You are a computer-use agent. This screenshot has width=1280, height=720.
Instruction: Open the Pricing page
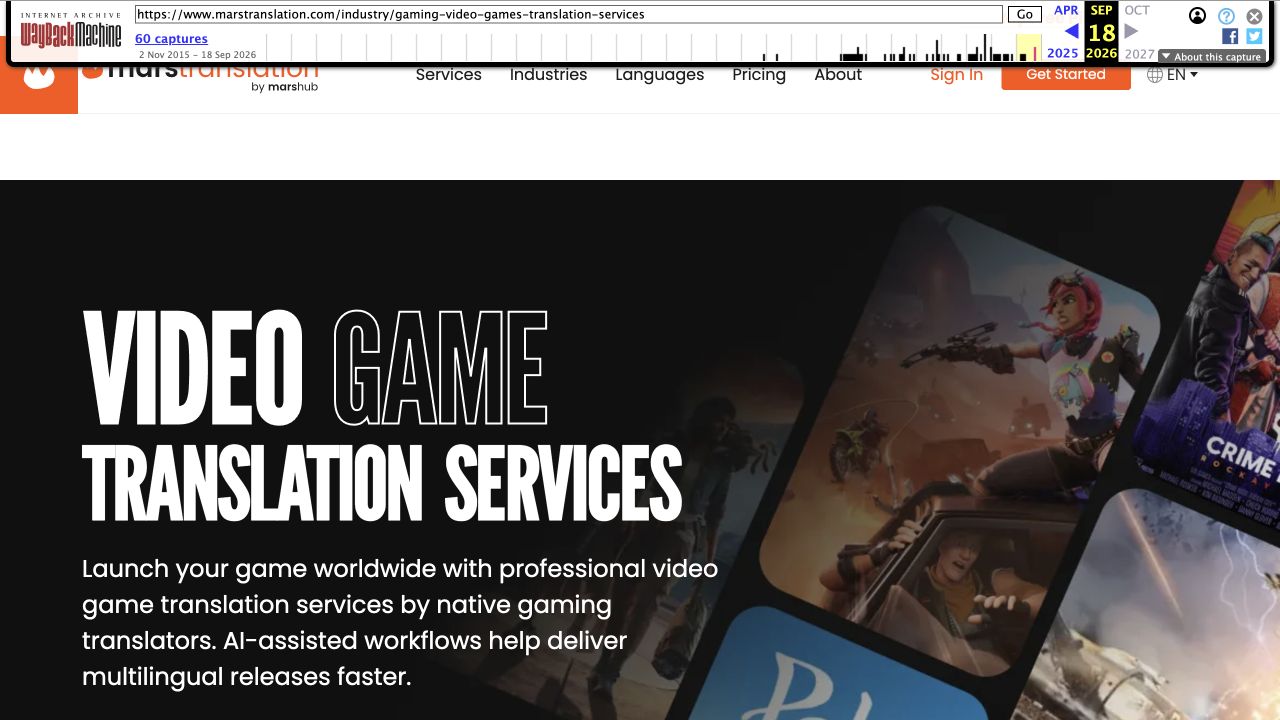coord(759,75)
